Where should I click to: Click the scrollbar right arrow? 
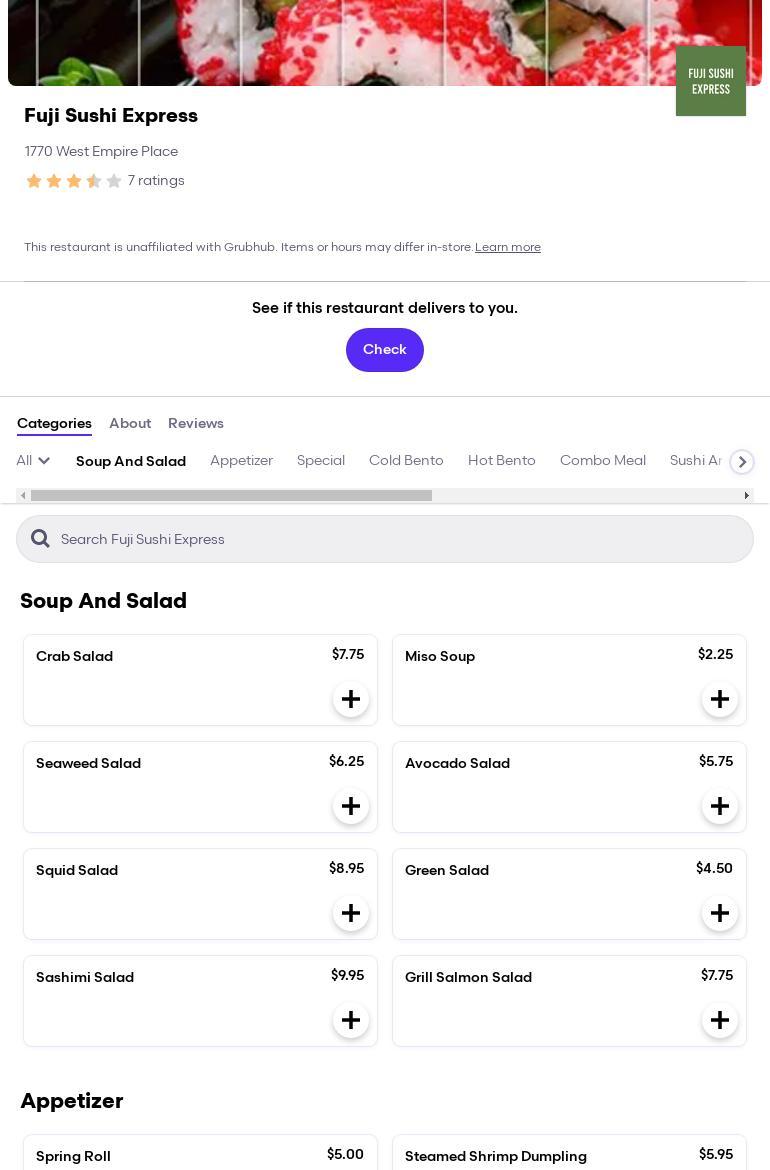point(746,496)
